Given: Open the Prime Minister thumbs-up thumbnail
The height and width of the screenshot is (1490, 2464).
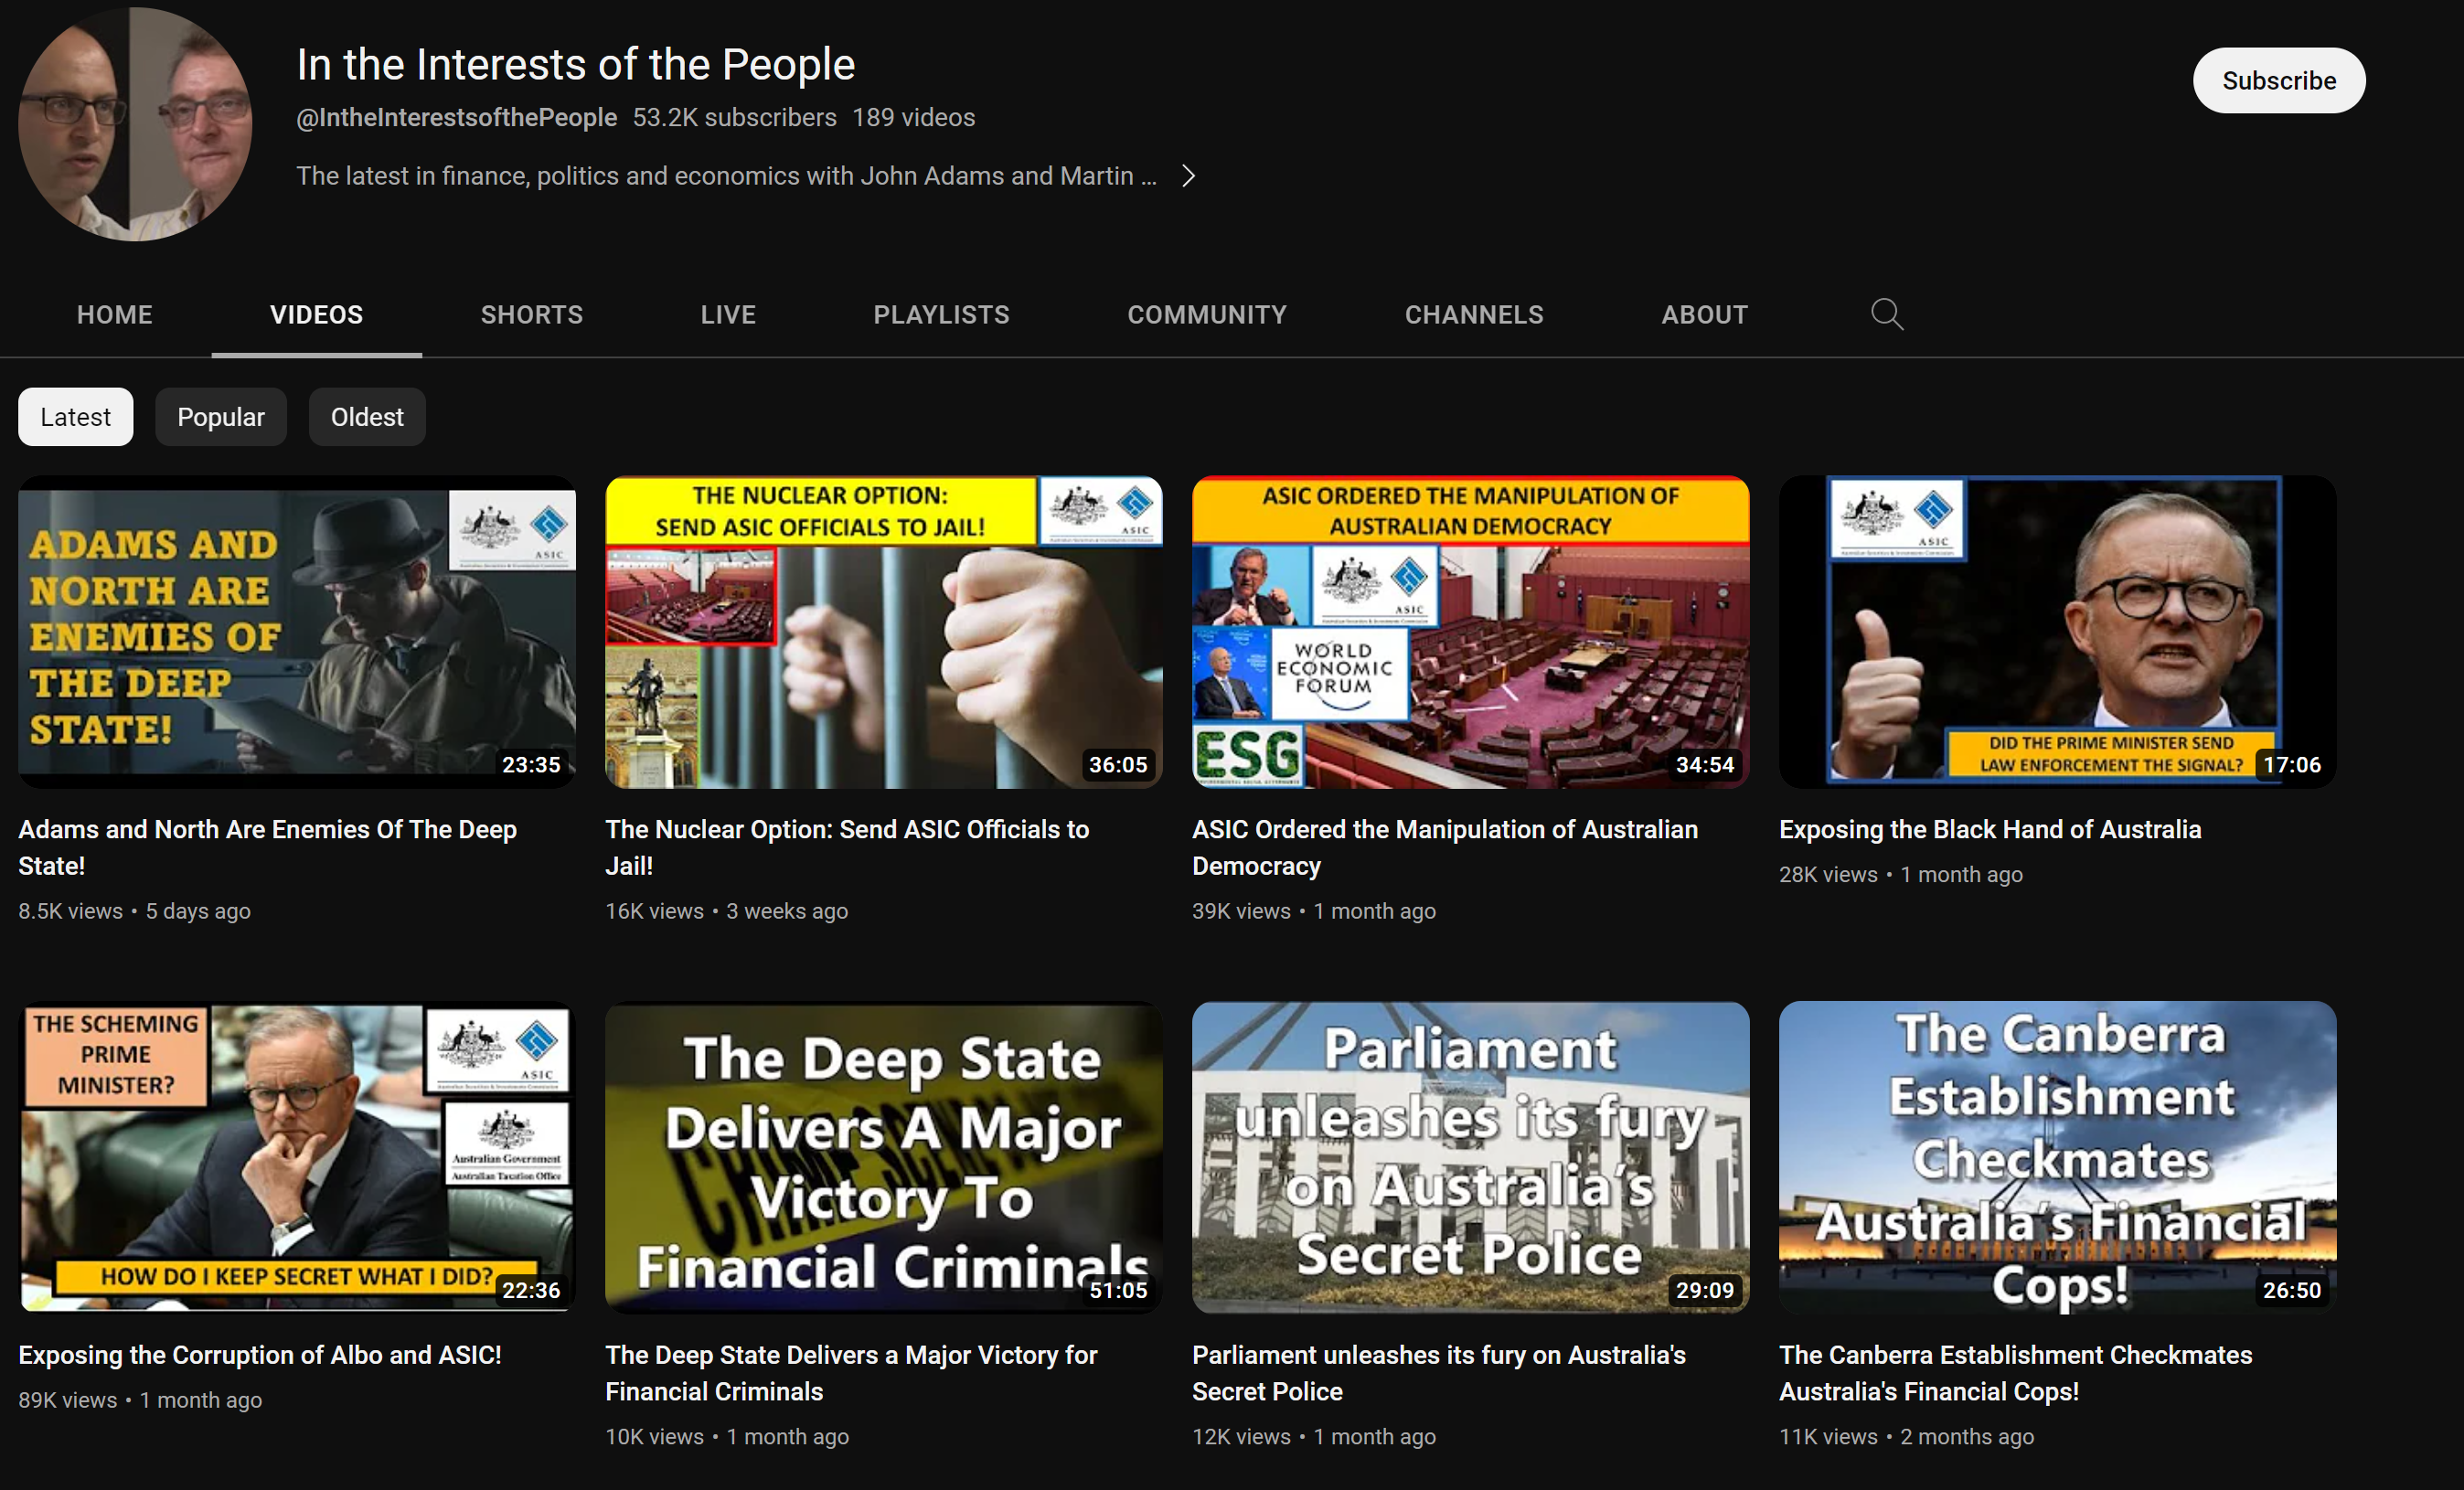Looking at the screenshot, I should [2058, 632].
